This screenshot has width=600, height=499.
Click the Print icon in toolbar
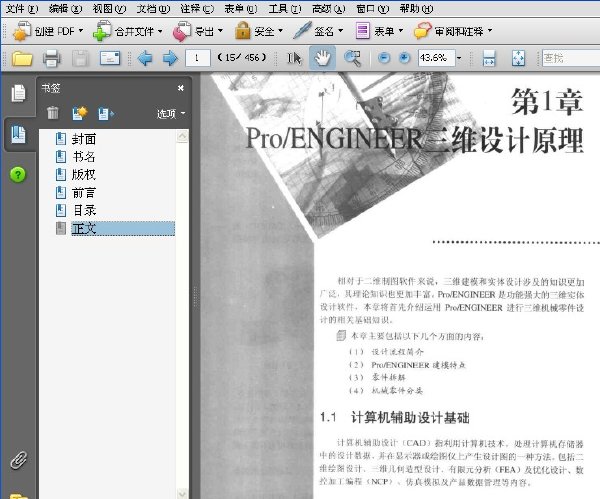[51, 58]
